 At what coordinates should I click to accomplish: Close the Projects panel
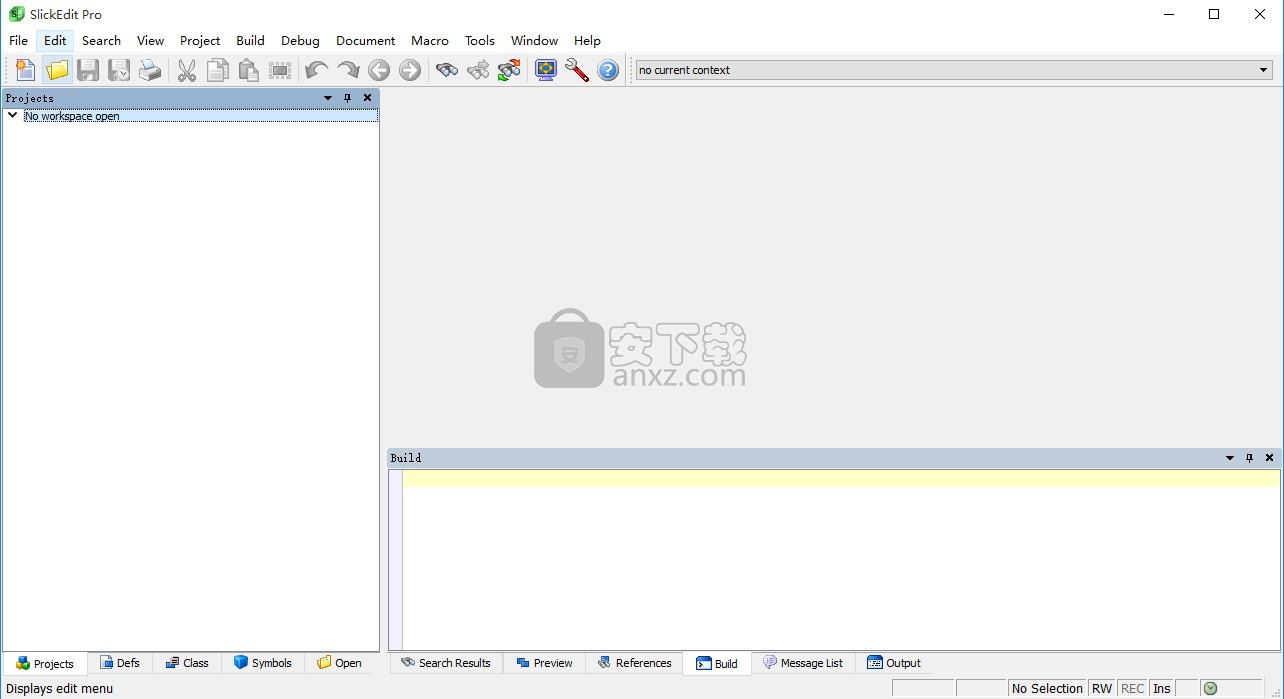(x=367, y=98)
